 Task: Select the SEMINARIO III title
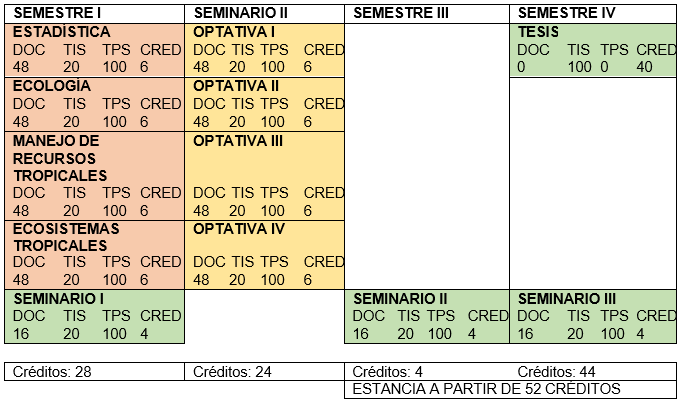[567, 298]
